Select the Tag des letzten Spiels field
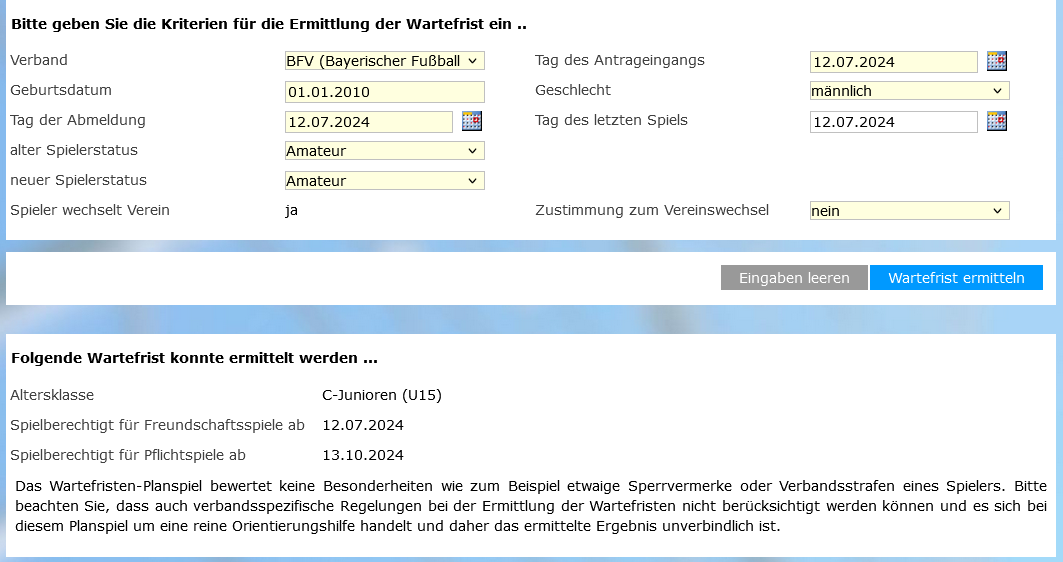Viewport: 1063px width, 562px height. [893, 122]
